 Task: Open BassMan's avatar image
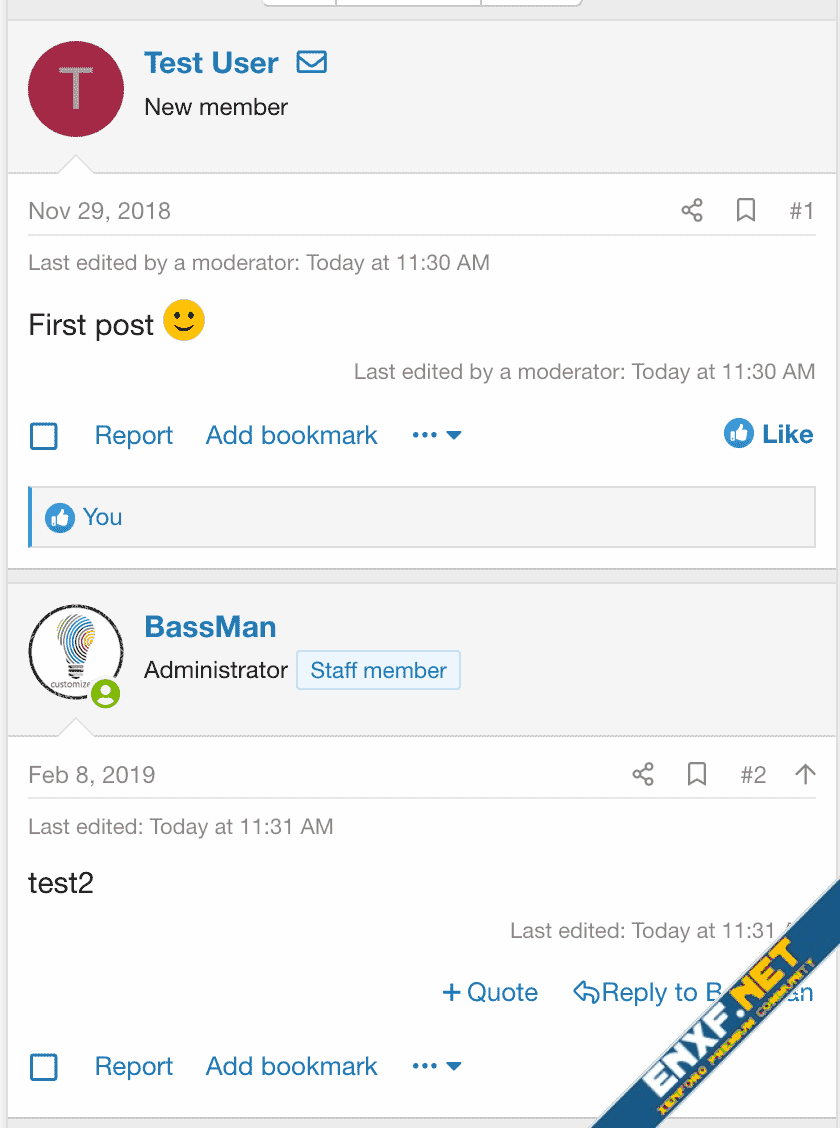point(76,652)
